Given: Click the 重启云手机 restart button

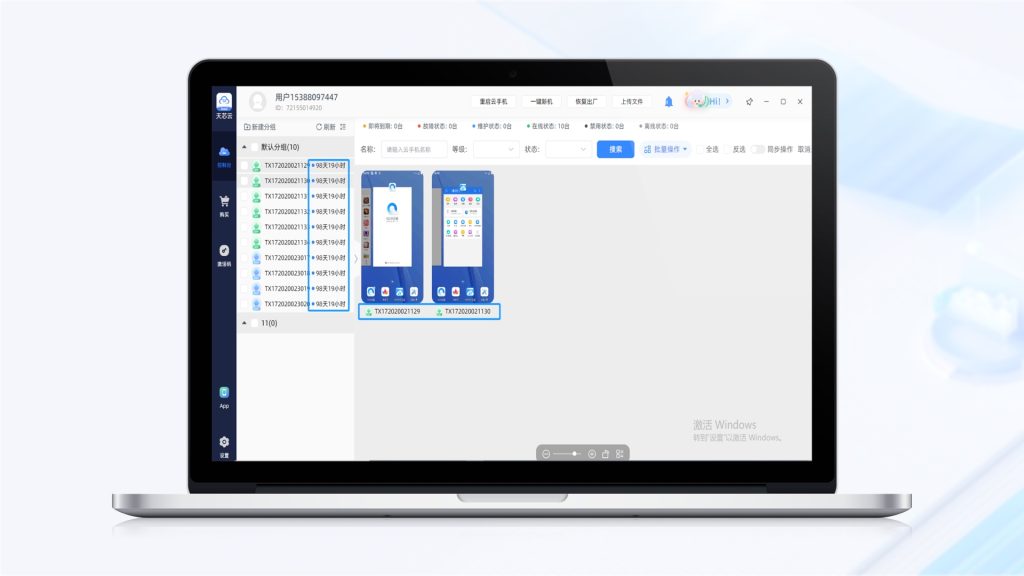Looking at the screenshot, I should tap(494, 101).
